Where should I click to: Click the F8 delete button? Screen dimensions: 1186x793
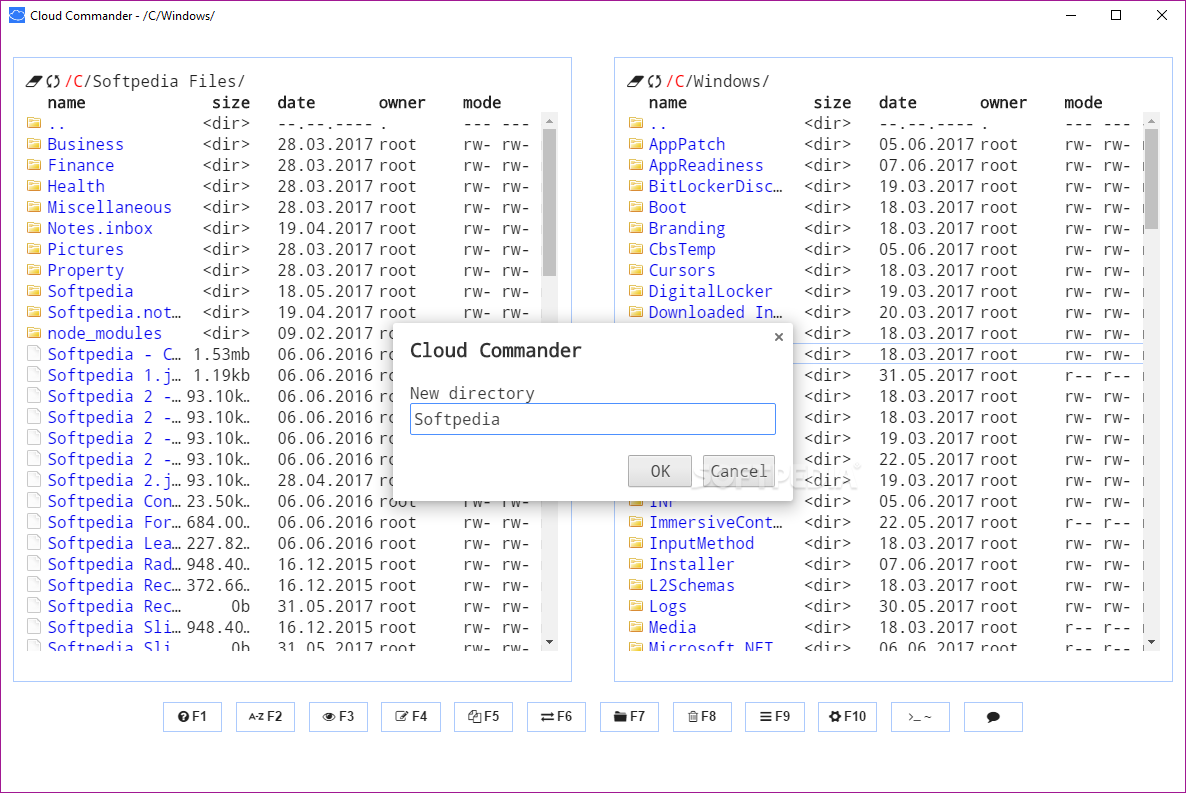point(702,717)
